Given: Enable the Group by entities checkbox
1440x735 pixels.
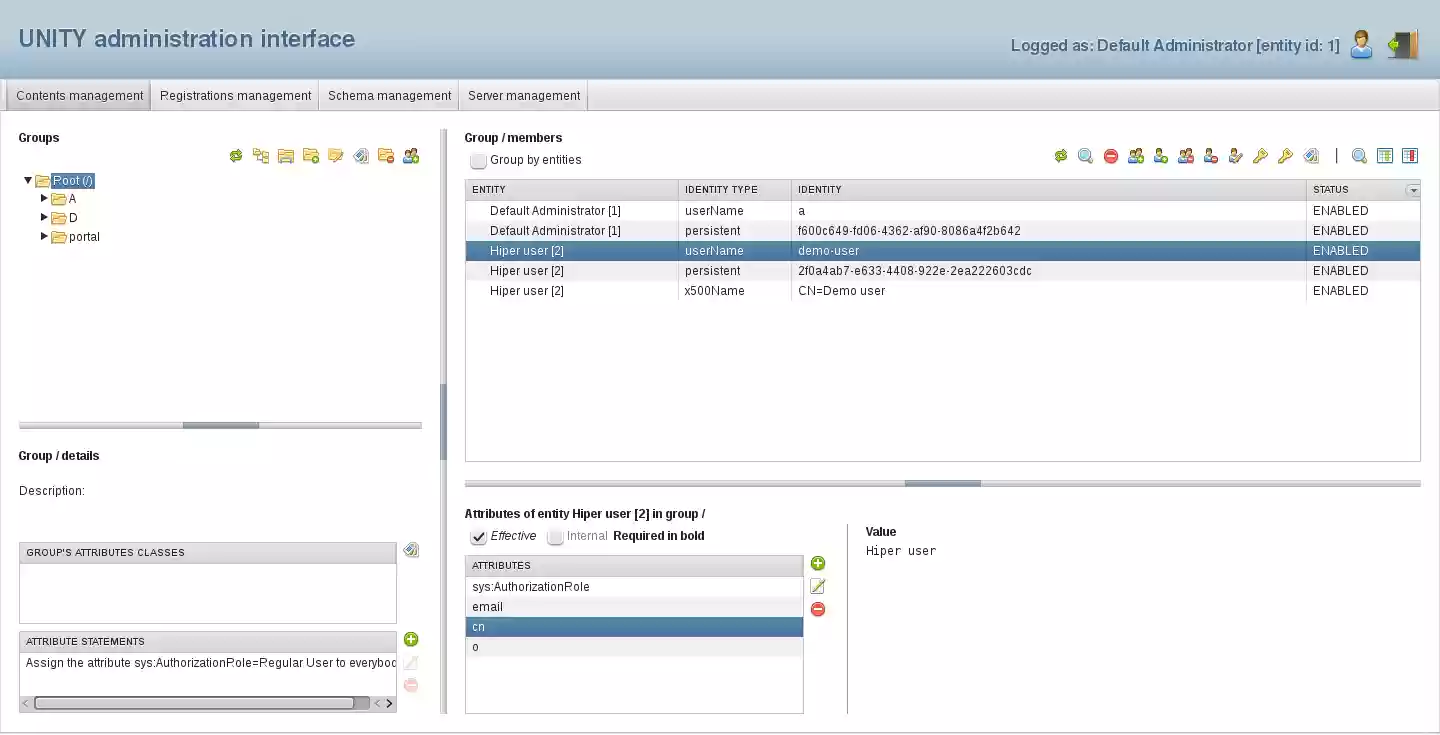Looking at the screenshot, I should [x=478, y=160].
